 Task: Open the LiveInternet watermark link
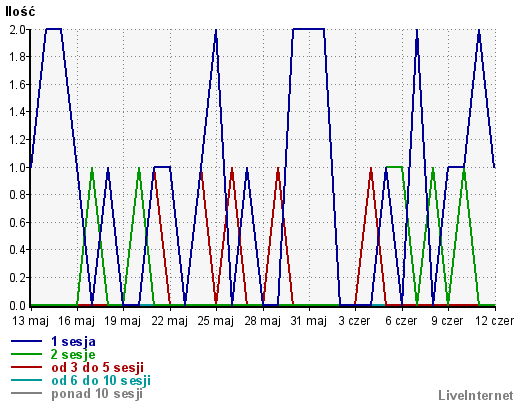476,395
